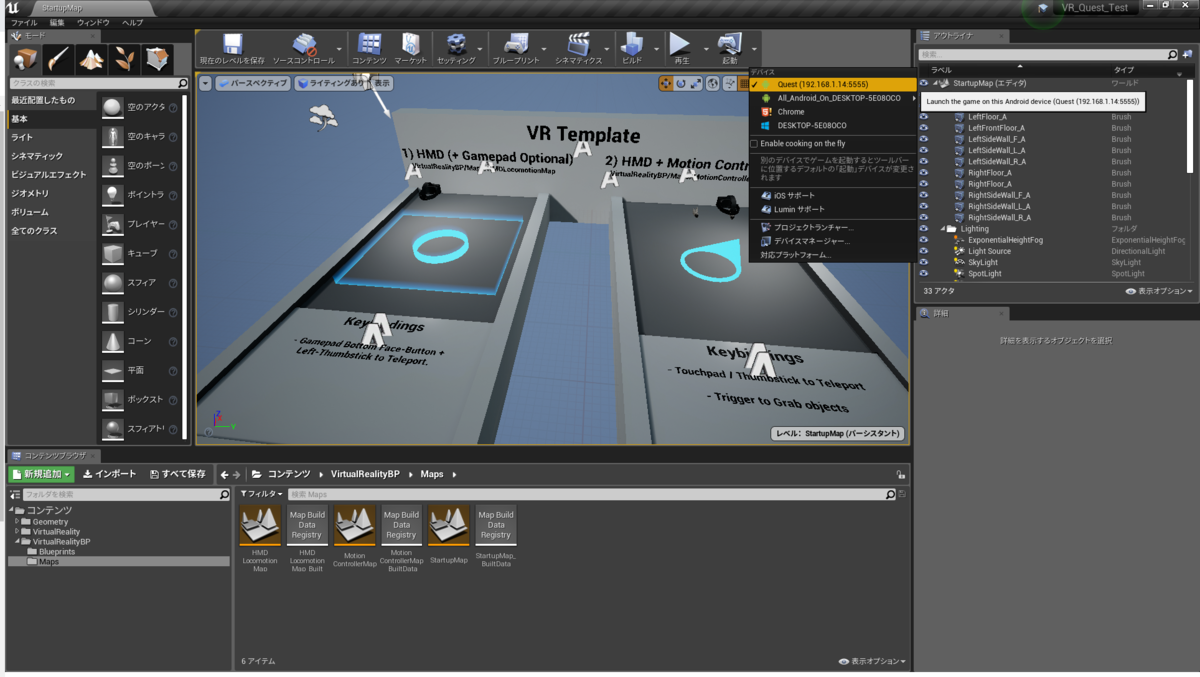
Task: Select the Geometry editing mode icon
Action: (x=157, y=59)
